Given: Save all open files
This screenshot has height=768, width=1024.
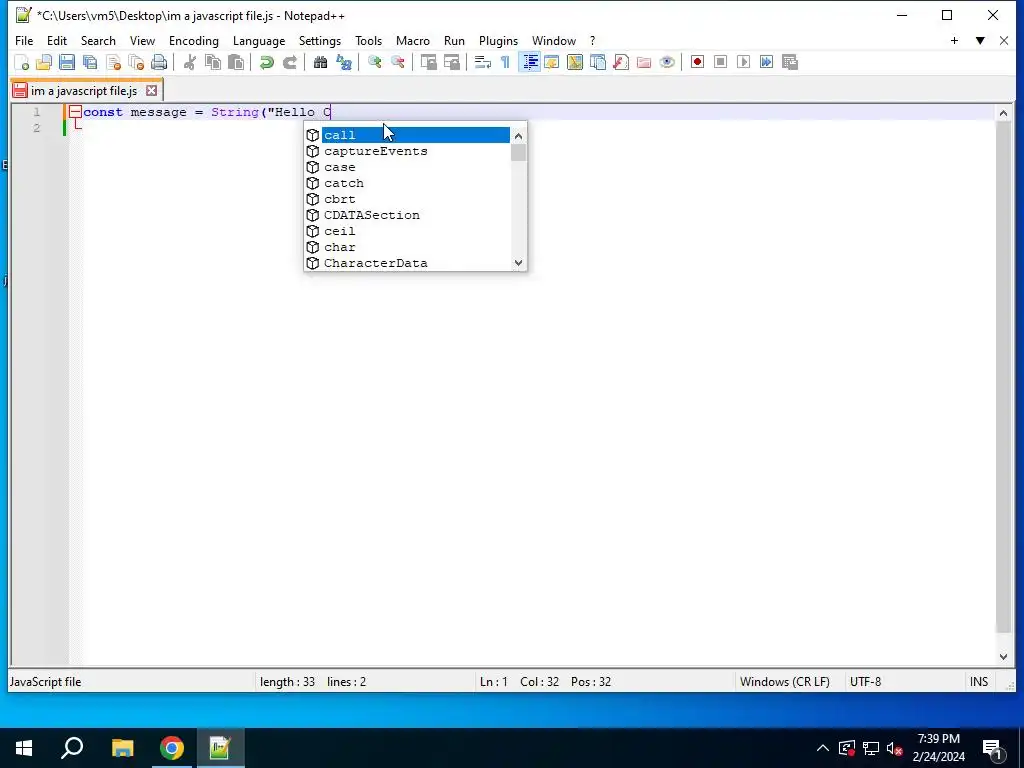Looking at the screenshot, I should click(89, 62).
